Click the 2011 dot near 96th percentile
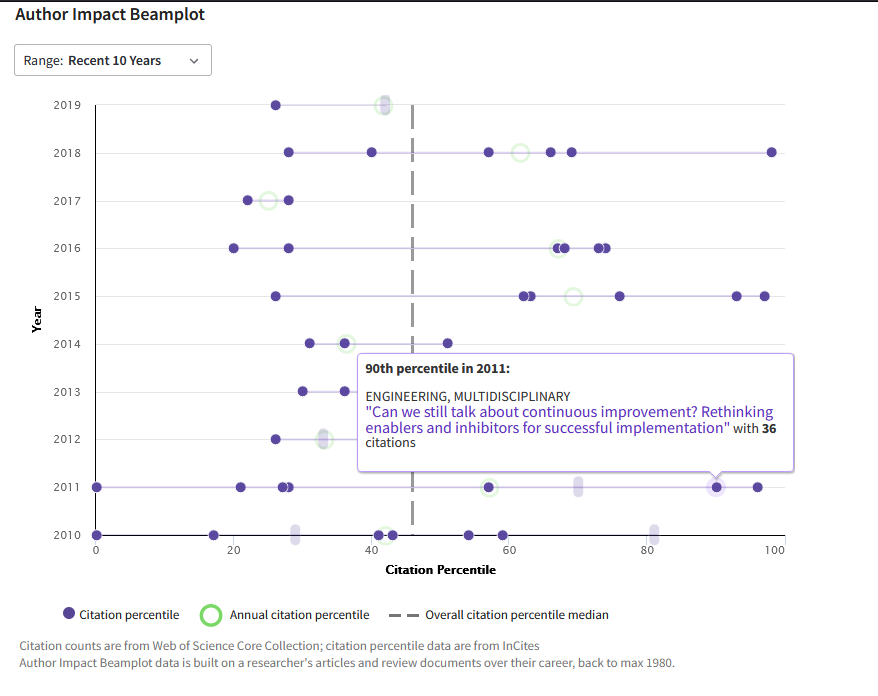Viewport: 878px width, 696px height. (757, 487)
